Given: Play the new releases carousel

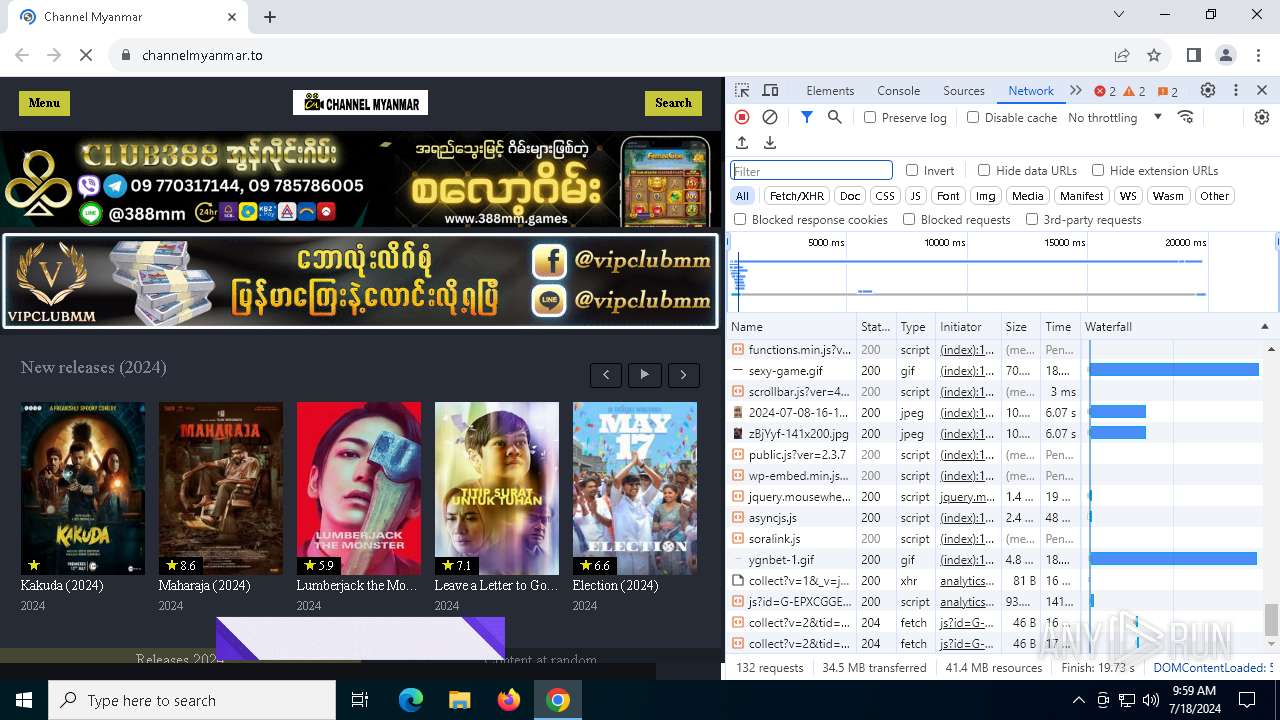Looking at the screenshot, I should [x=645, y=375].
